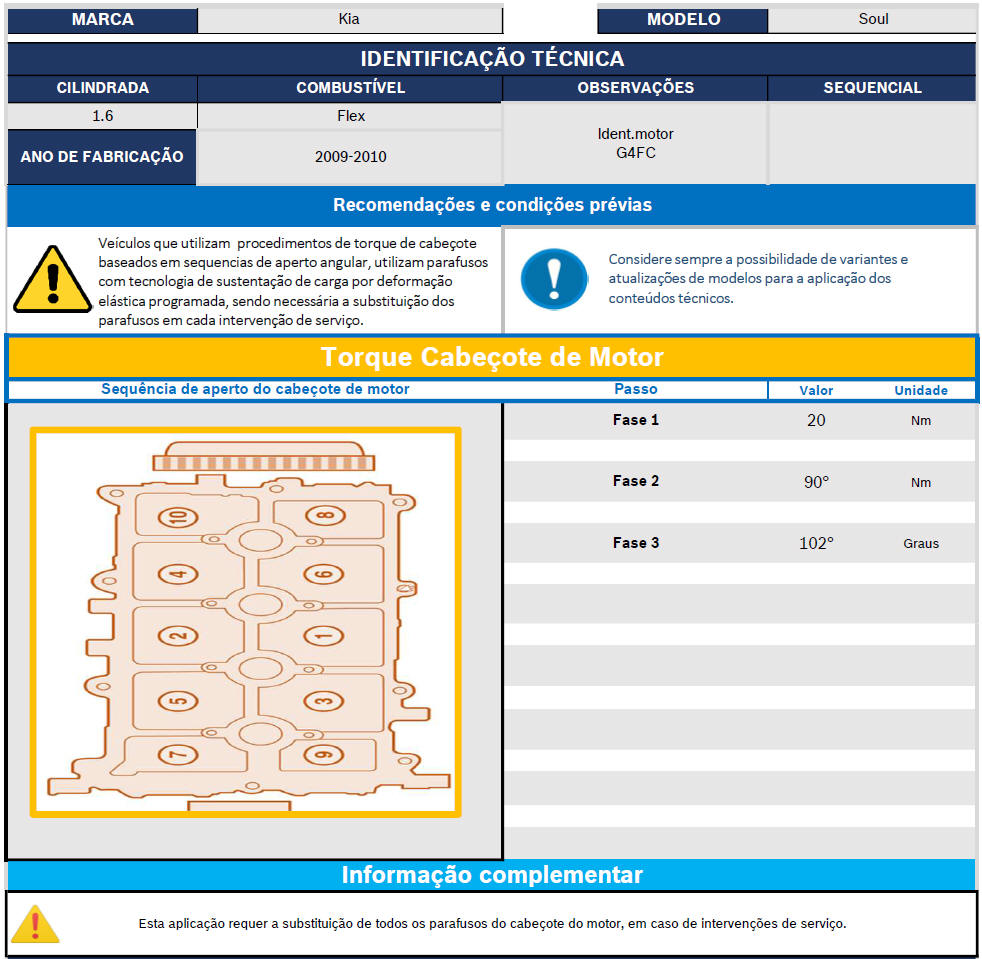Select the 2009-2010 manufacturing year cell
The height and width of the screenshot is (959, 982).
[350, 157]
